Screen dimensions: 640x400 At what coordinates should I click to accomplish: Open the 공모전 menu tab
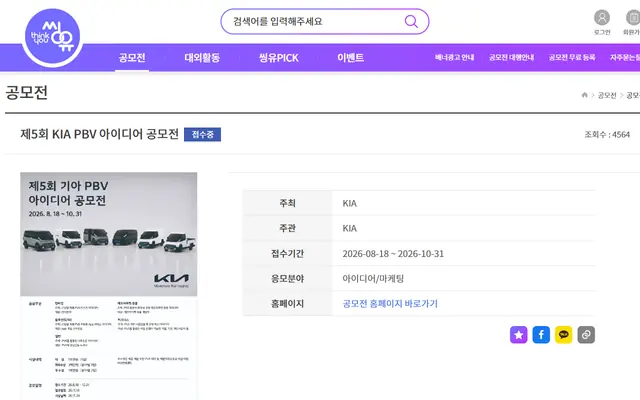tap(132, 58)
